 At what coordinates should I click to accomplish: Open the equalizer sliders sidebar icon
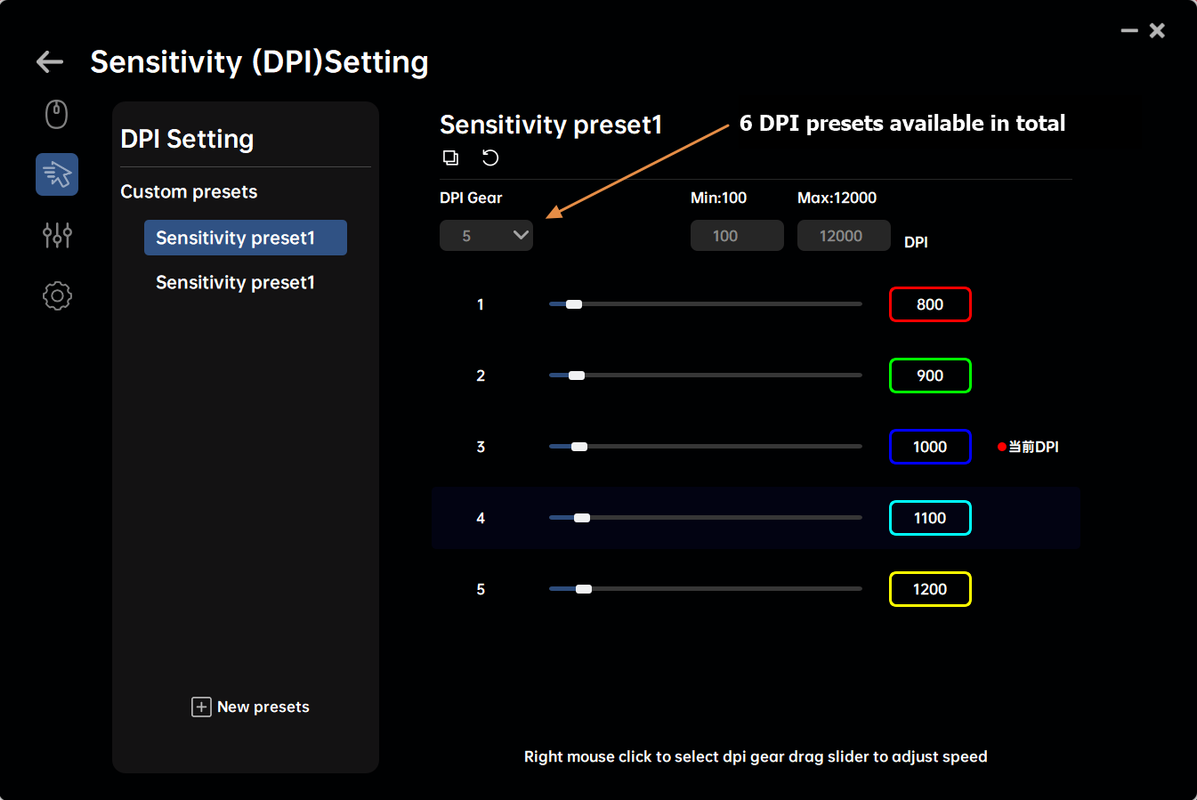[56, 234]
